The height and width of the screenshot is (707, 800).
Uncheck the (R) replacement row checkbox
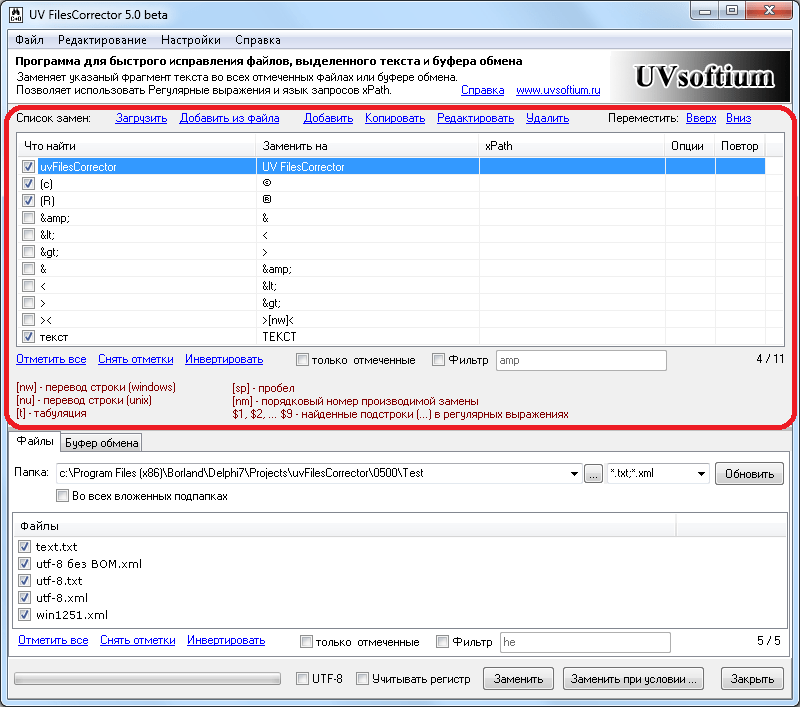coord(29,200)
